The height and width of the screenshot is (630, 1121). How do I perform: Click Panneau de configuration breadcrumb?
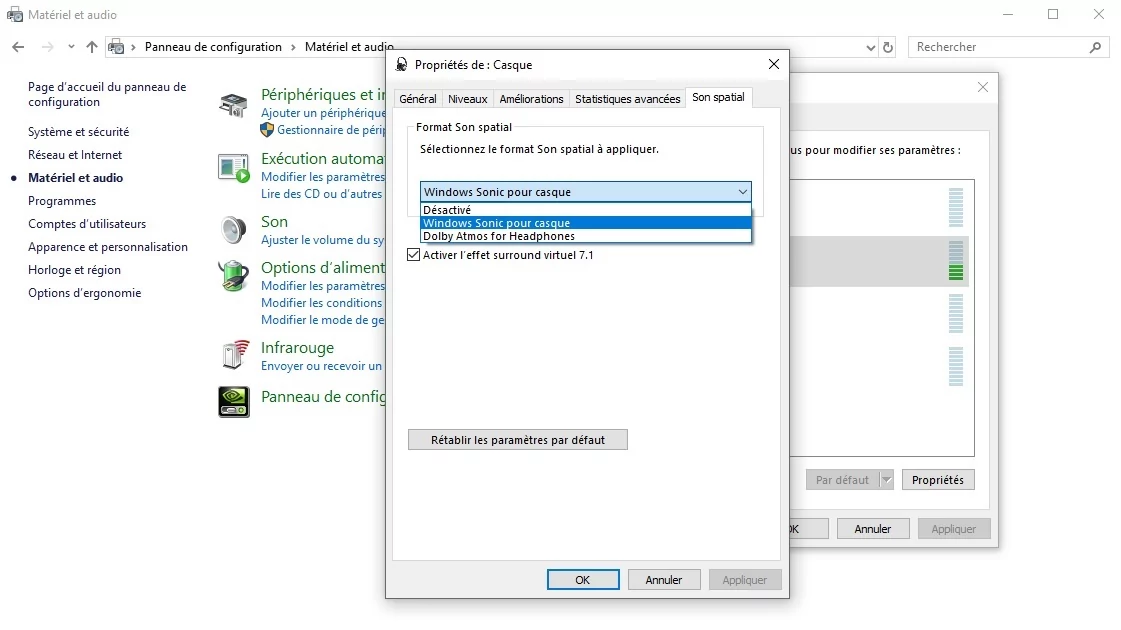point(213,47)
